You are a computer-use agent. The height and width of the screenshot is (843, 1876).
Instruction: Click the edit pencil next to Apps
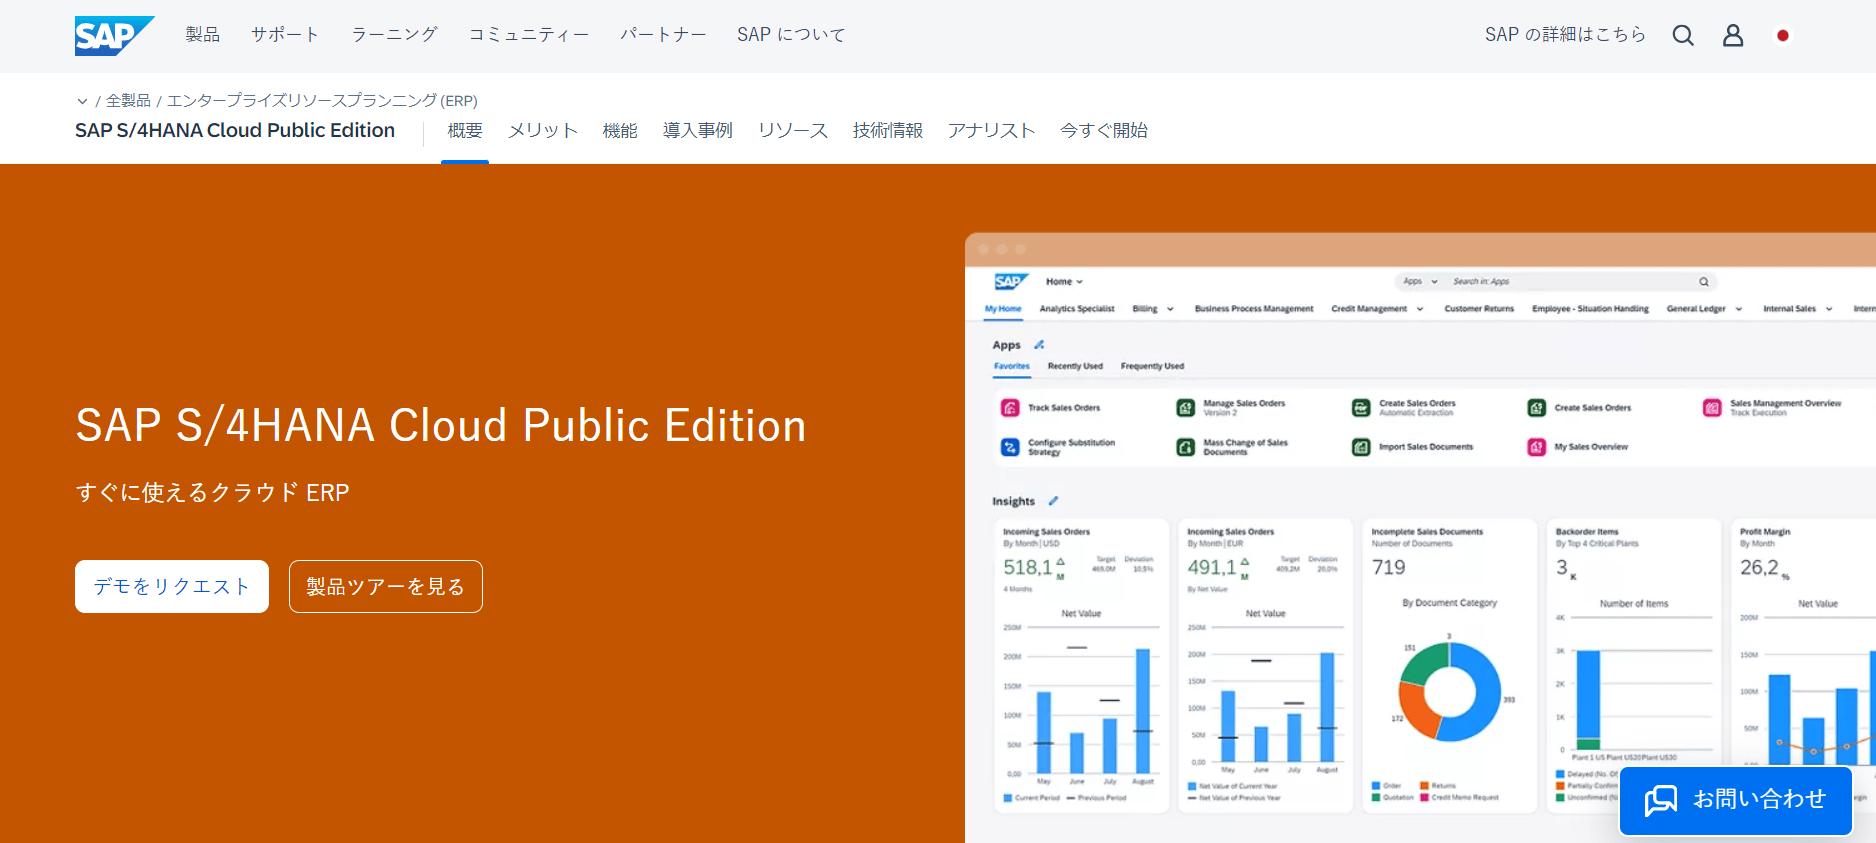click(x=1039, y=345)
